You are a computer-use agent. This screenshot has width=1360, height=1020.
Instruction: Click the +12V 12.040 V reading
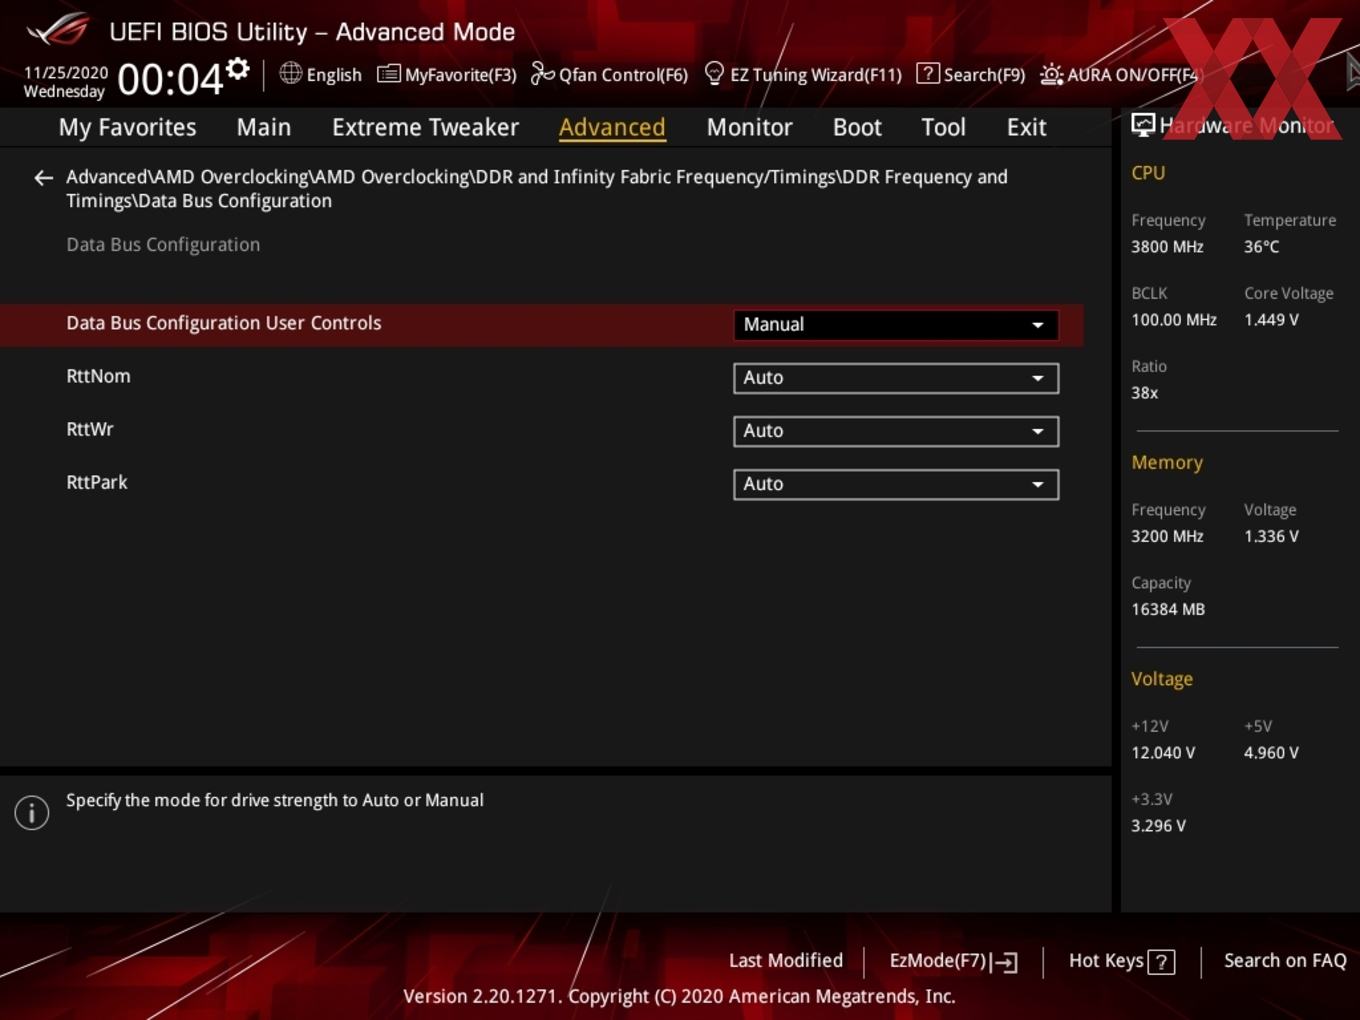pos(1163,753)
